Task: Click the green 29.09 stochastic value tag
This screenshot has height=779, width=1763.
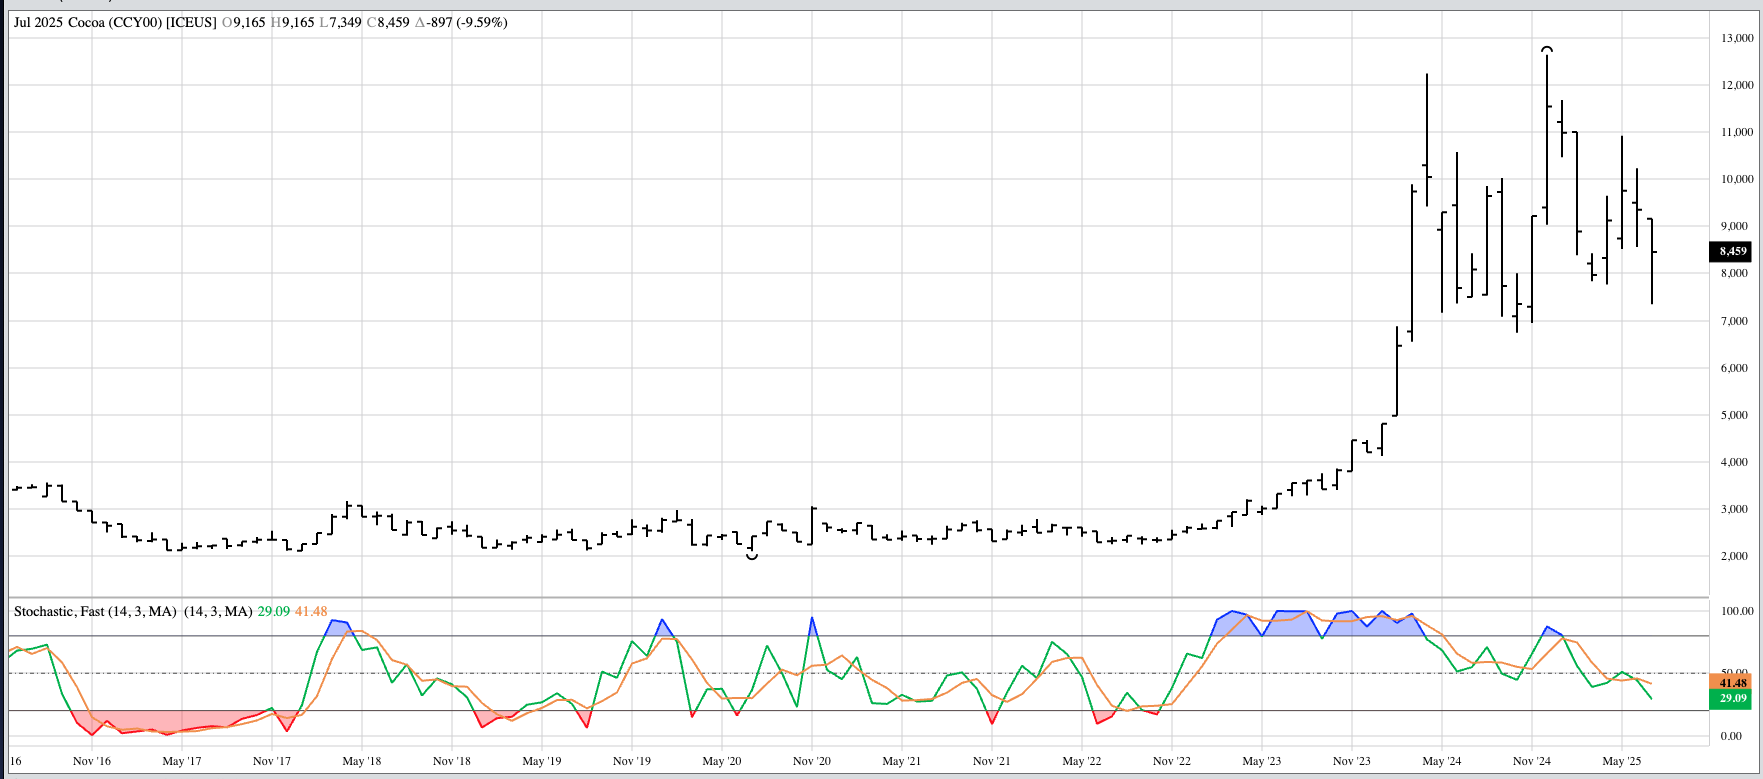Action: point(1732,698)
